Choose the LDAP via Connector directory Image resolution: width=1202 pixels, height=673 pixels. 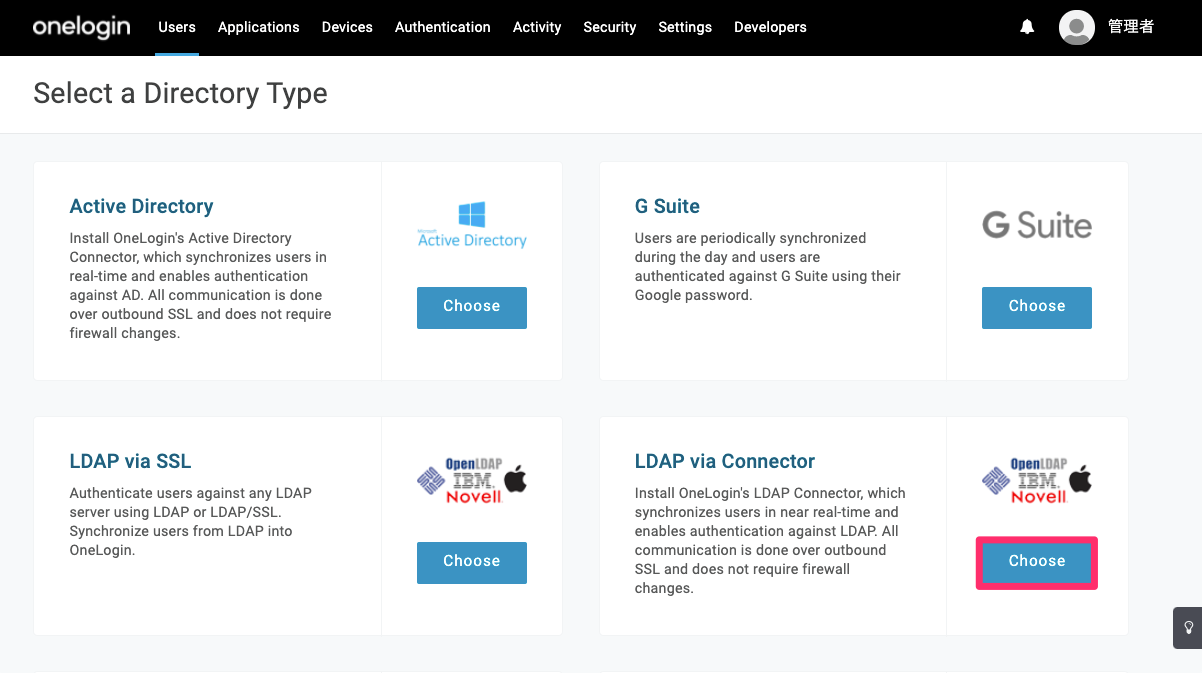pyautogui.click(x=1037, y=562)
